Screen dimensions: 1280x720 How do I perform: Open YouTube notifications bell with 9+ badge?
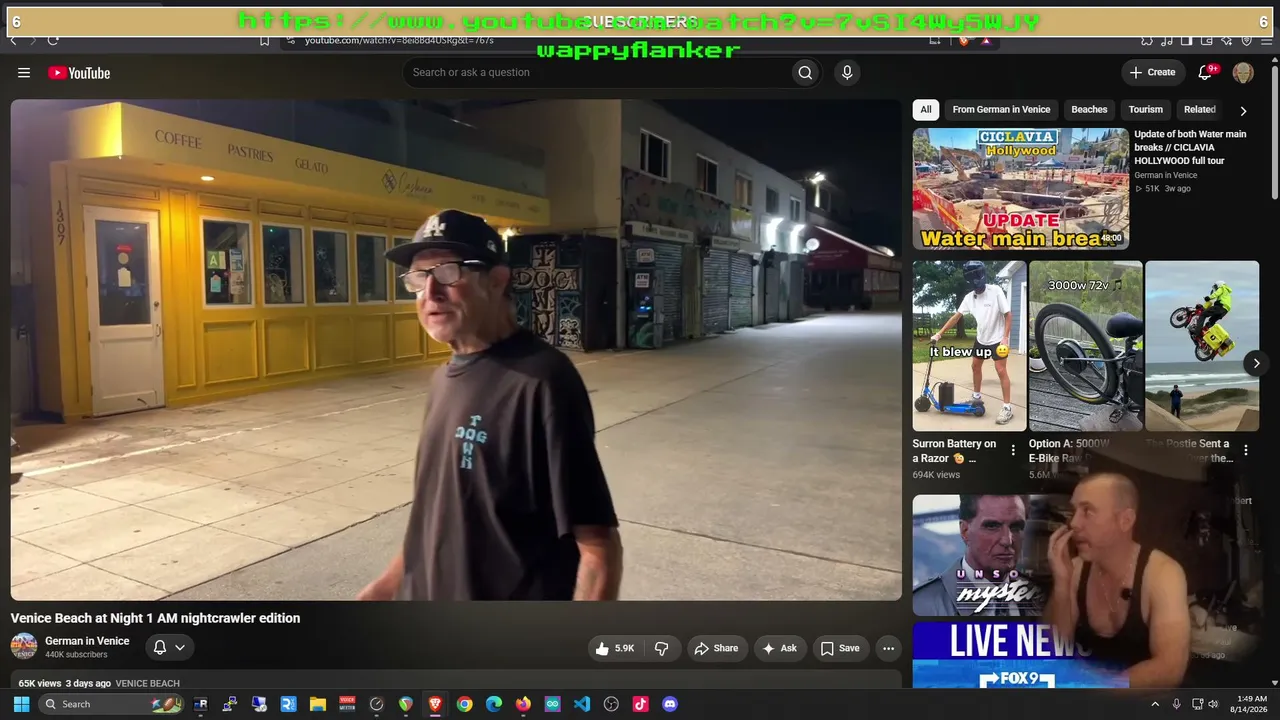[1206, 72]
